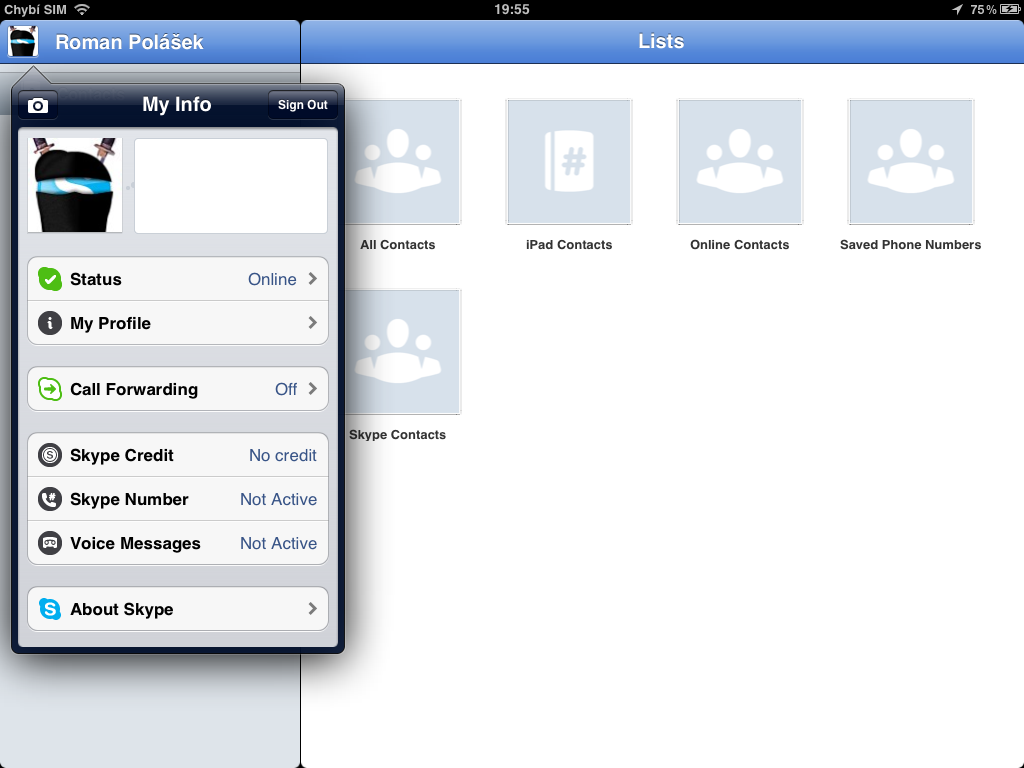Click the green Status checkmark icon
Image resolution: width=1024 pixels, height=768 pixels.
50,279
